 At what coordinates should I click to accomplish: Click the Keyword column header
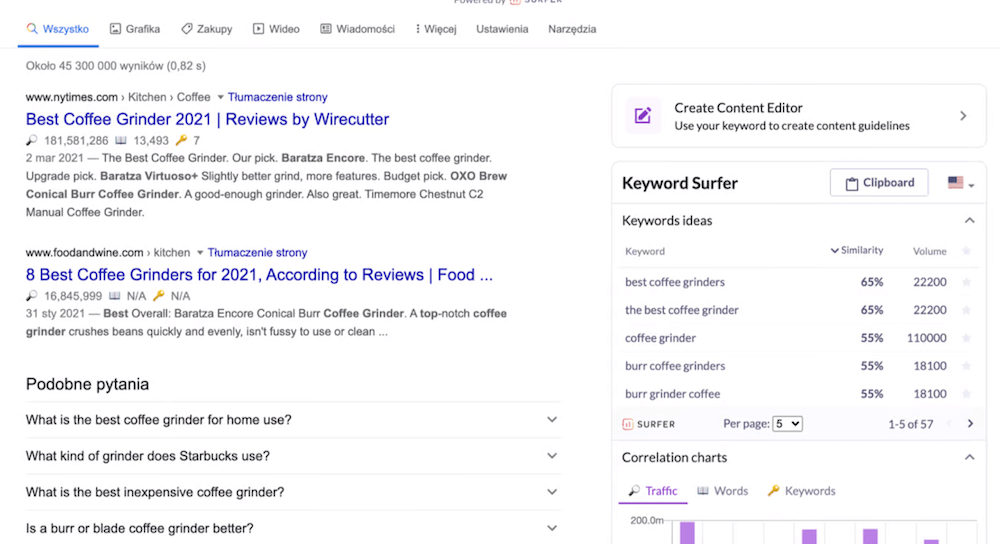click(645, 251)
